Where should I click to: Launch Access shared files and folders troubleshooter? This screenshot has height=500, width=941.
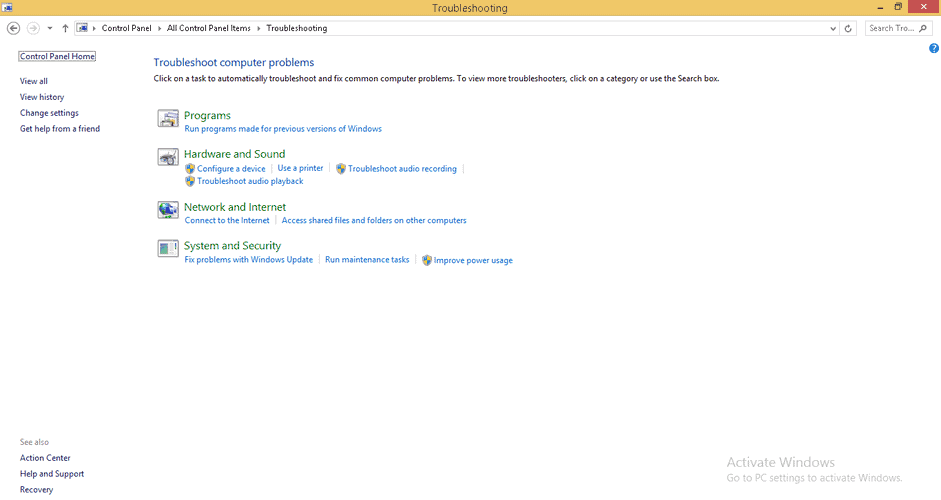(374, 221)
